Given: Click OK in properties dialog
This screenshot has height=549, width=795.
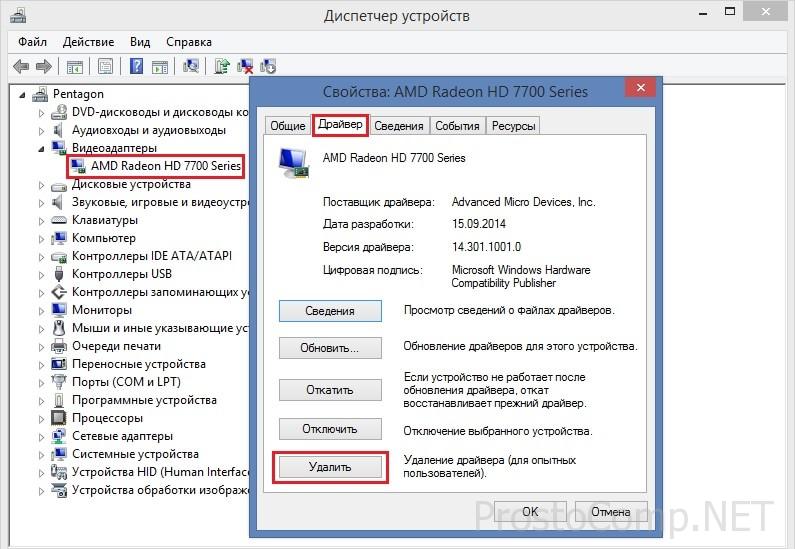Looking at the screenshot, I should pyautogui.click(x=530, y=511).
